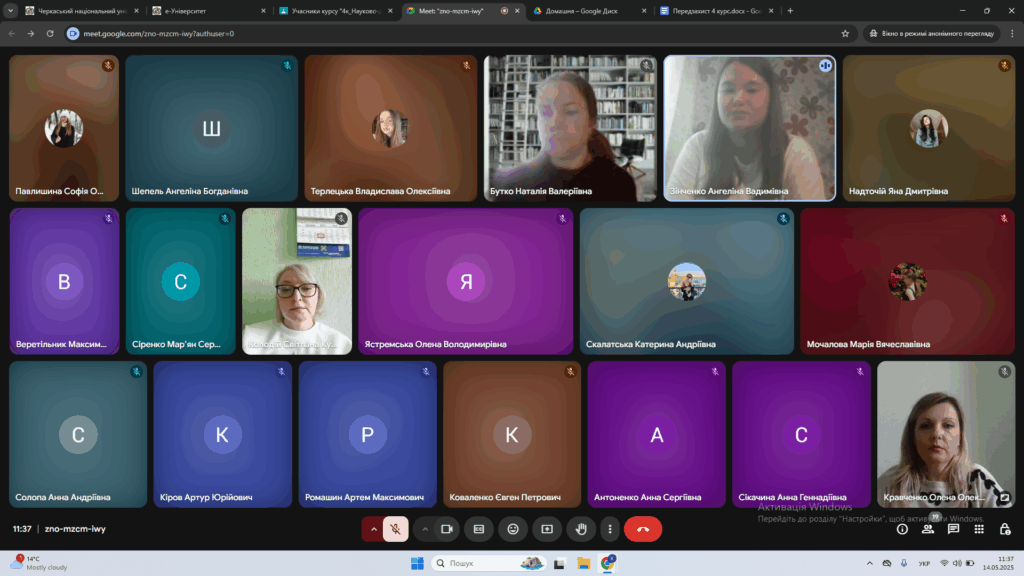Turn on closed captions

click(479, 529)
